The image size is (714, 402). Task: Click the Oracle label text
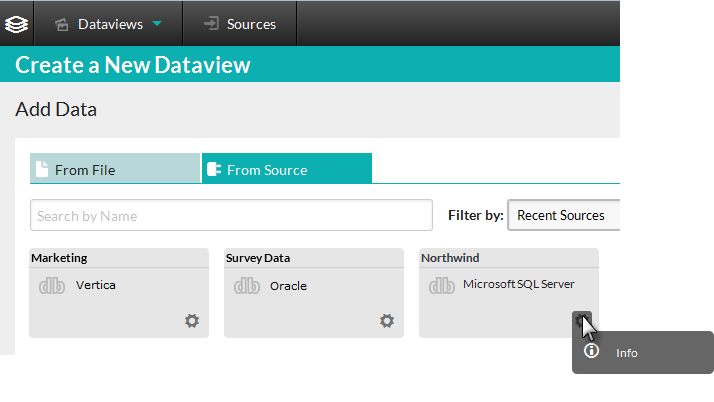[x=288, y=286]
